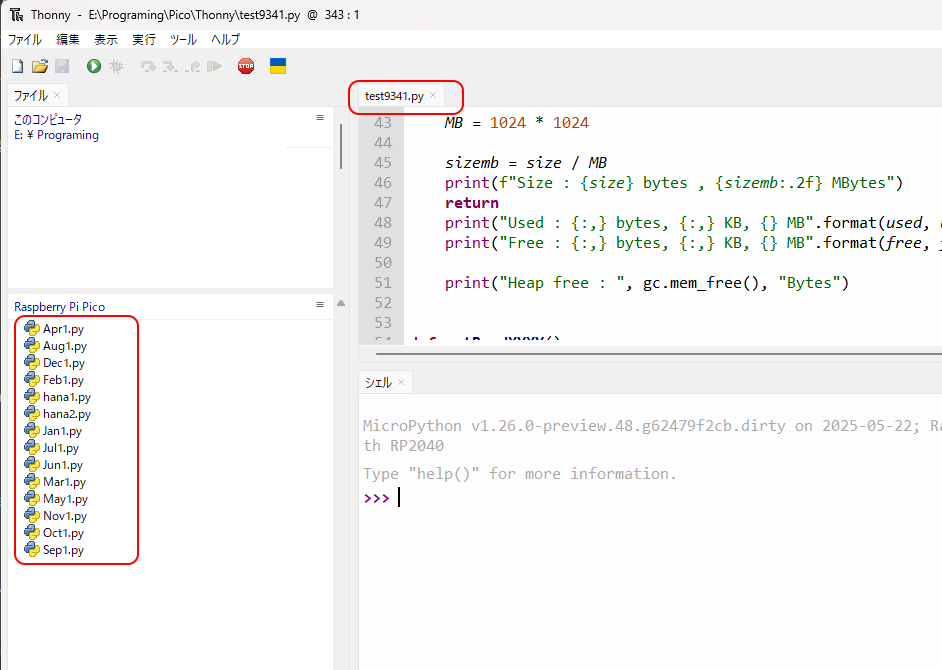Click the Ukraine flag icon in toolbar

278,66
